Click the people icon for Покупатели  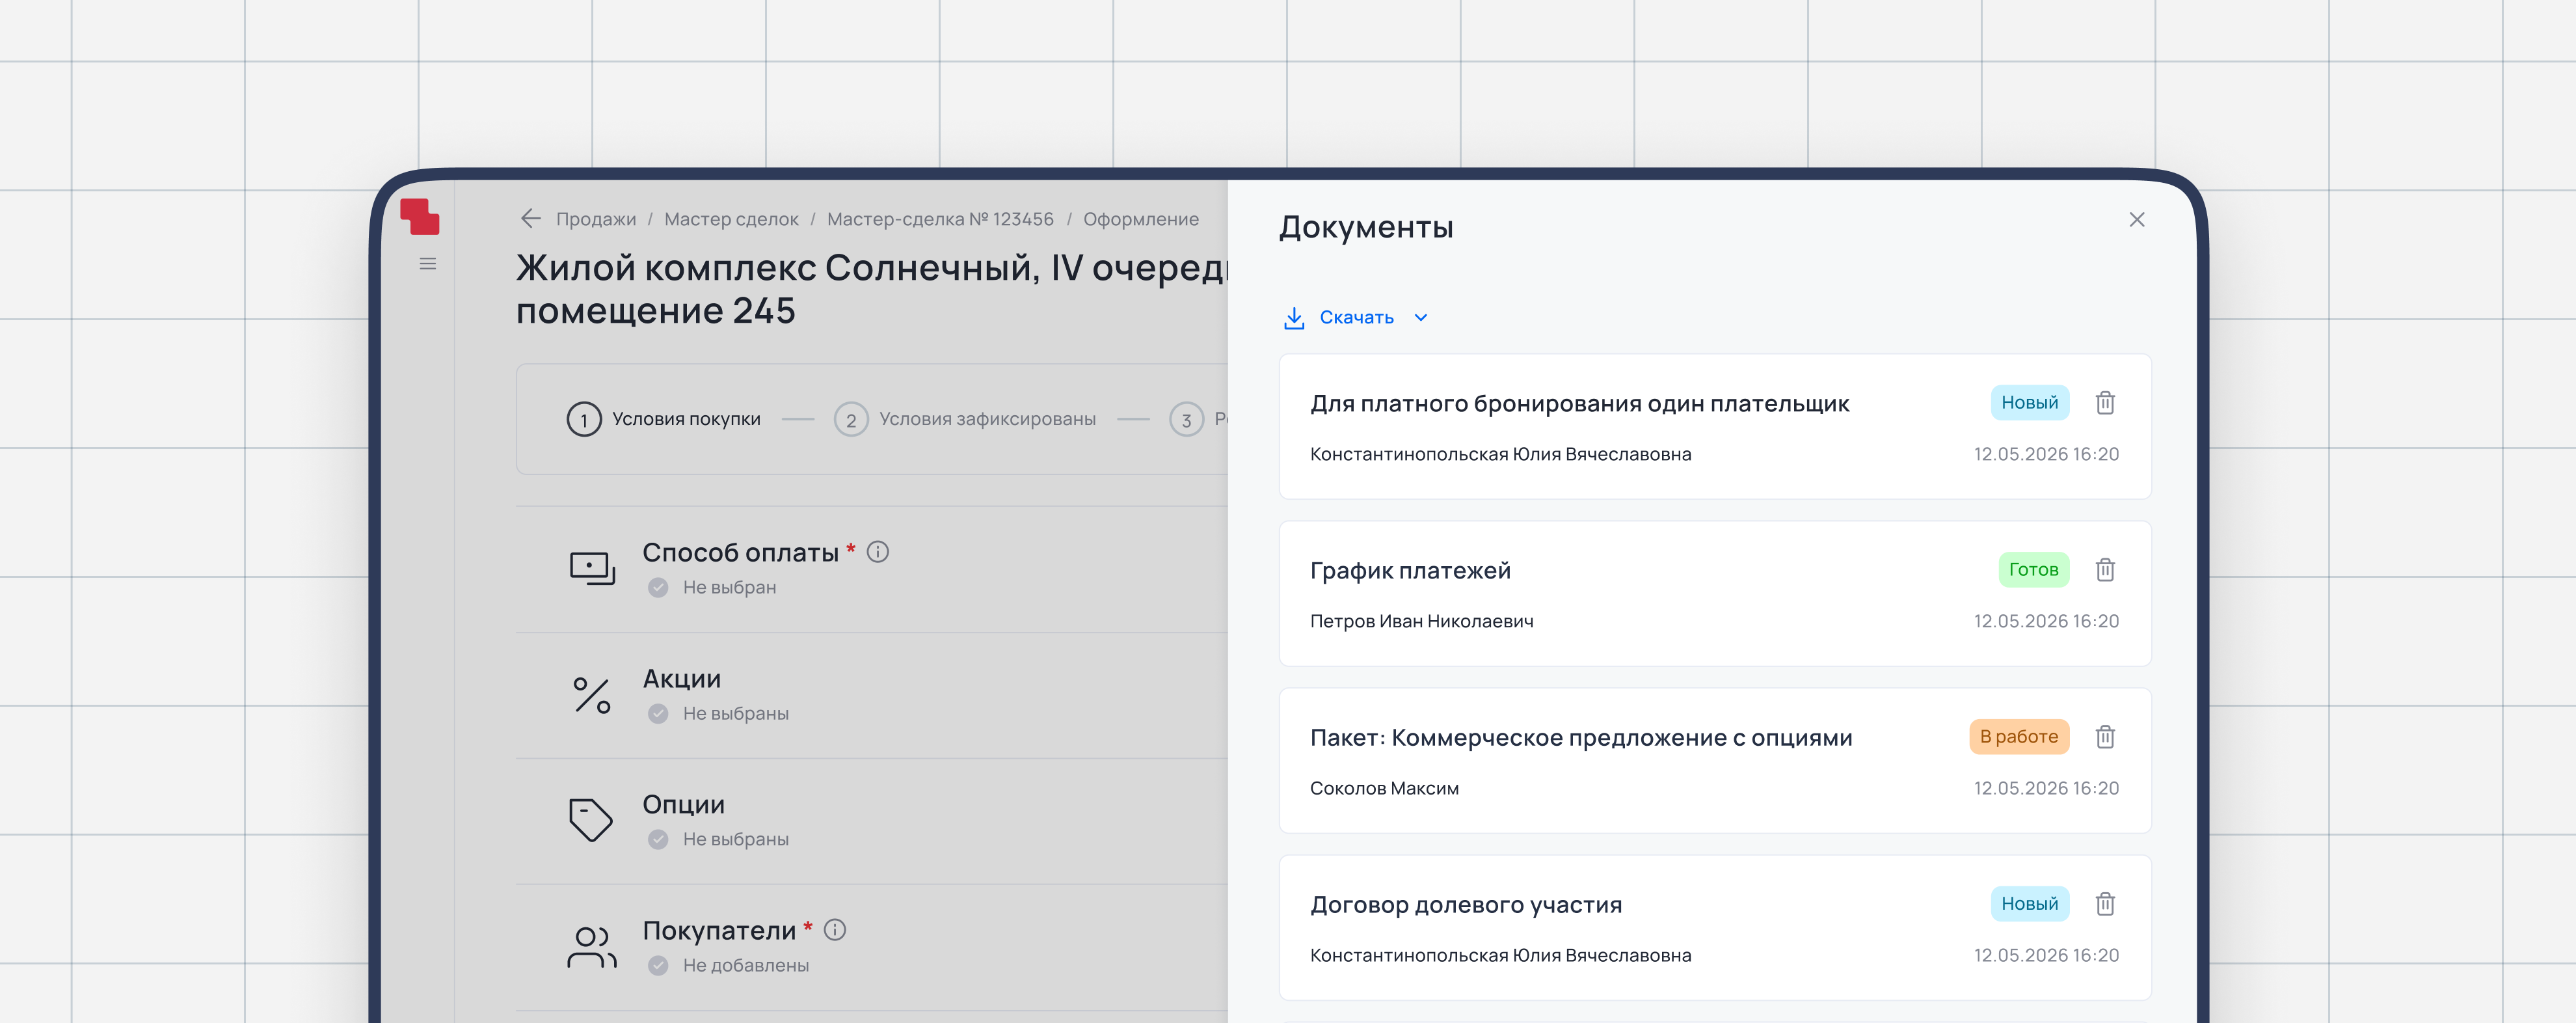(592, 947)
